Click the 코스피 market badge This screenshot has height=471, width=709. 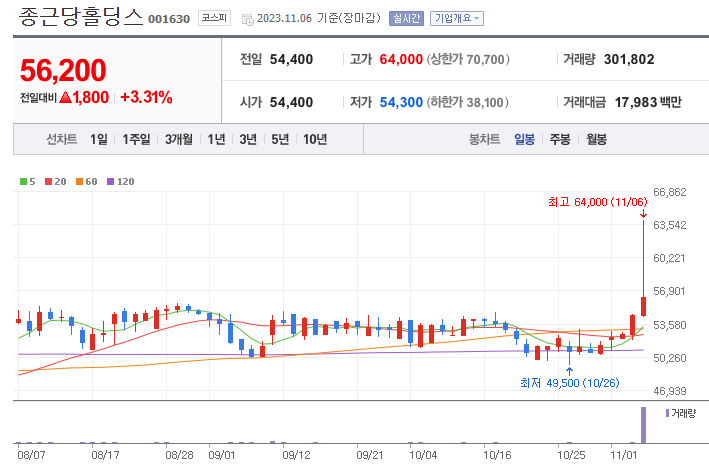coord(214,18)
